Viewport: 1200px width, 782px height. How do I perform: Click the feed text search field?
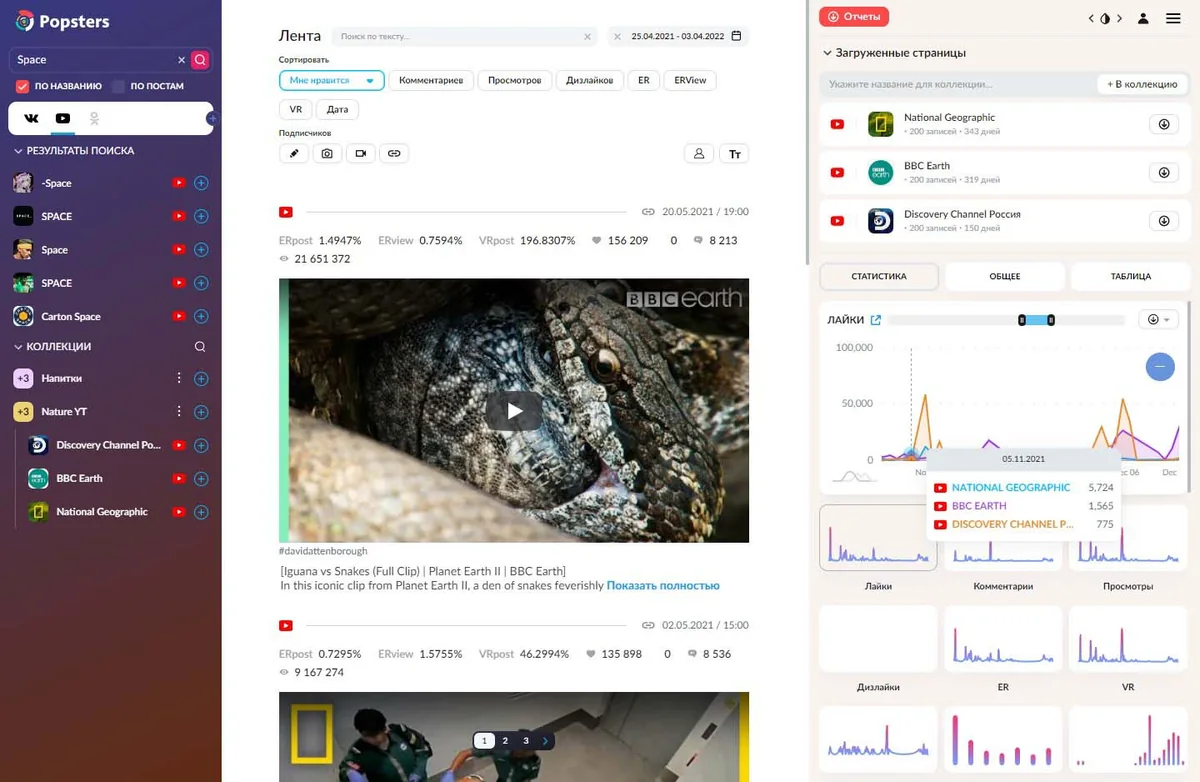[464, 36]
